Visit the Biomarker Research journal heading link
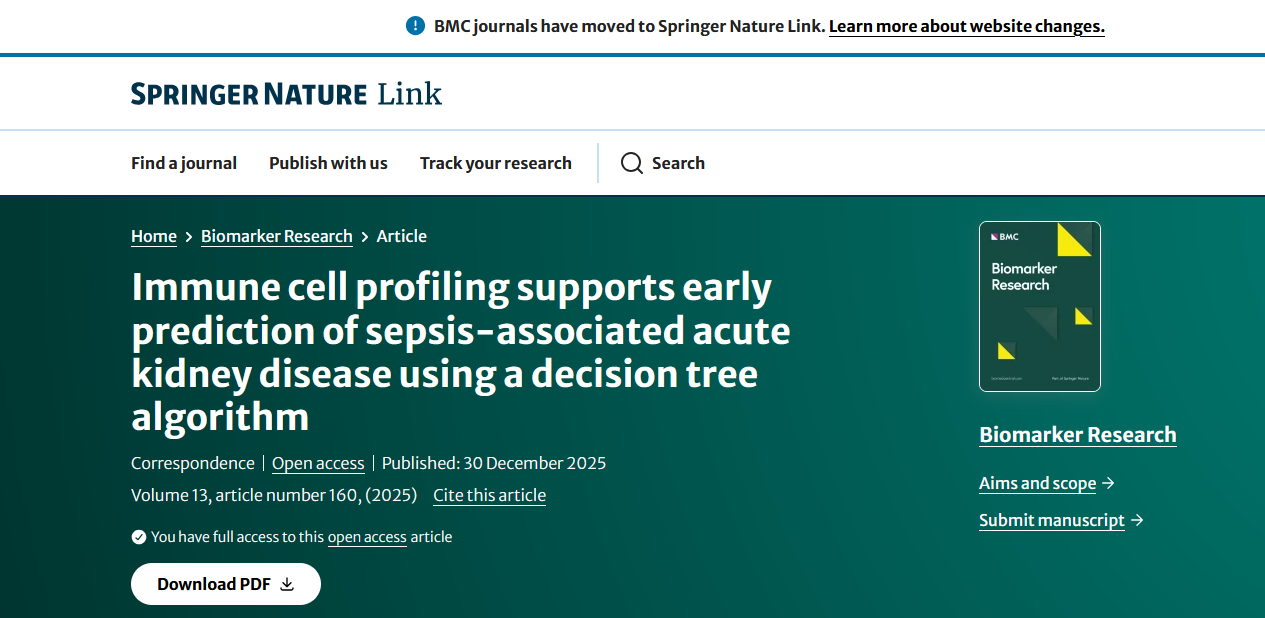 coord(1077,435)
